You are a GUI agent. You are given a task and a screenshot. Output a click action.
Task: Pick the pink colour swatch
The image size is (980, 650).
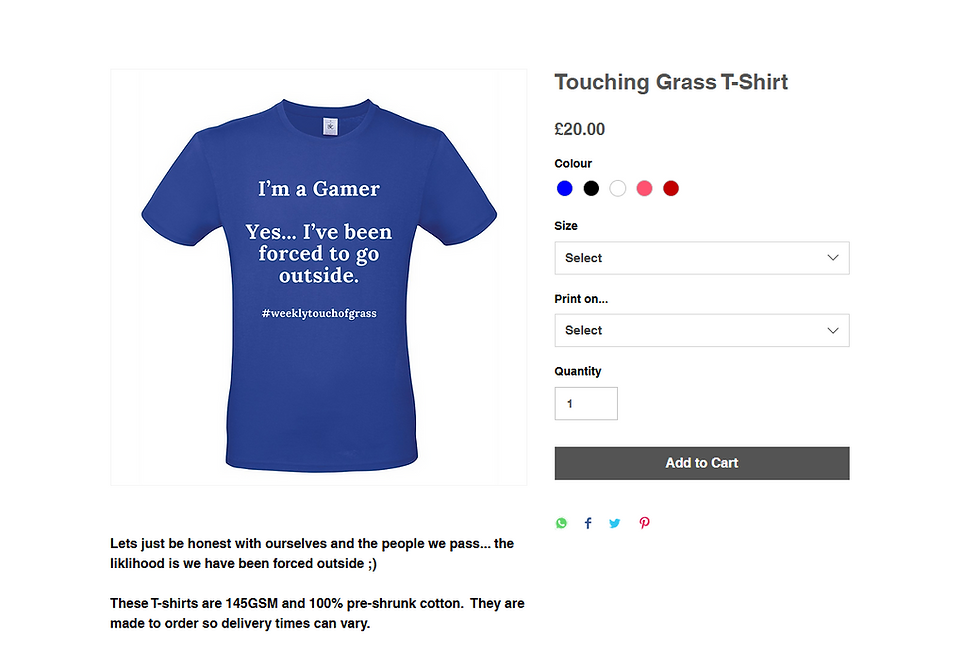645,188
